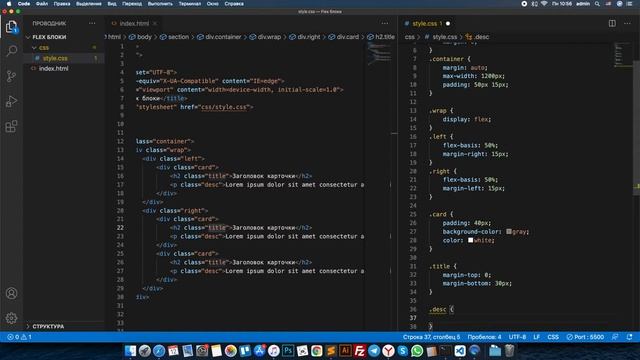Collapse the css folder in Explorer
Image resolution: width=640 pixels, height=360 pixels.
click(44, 48)
